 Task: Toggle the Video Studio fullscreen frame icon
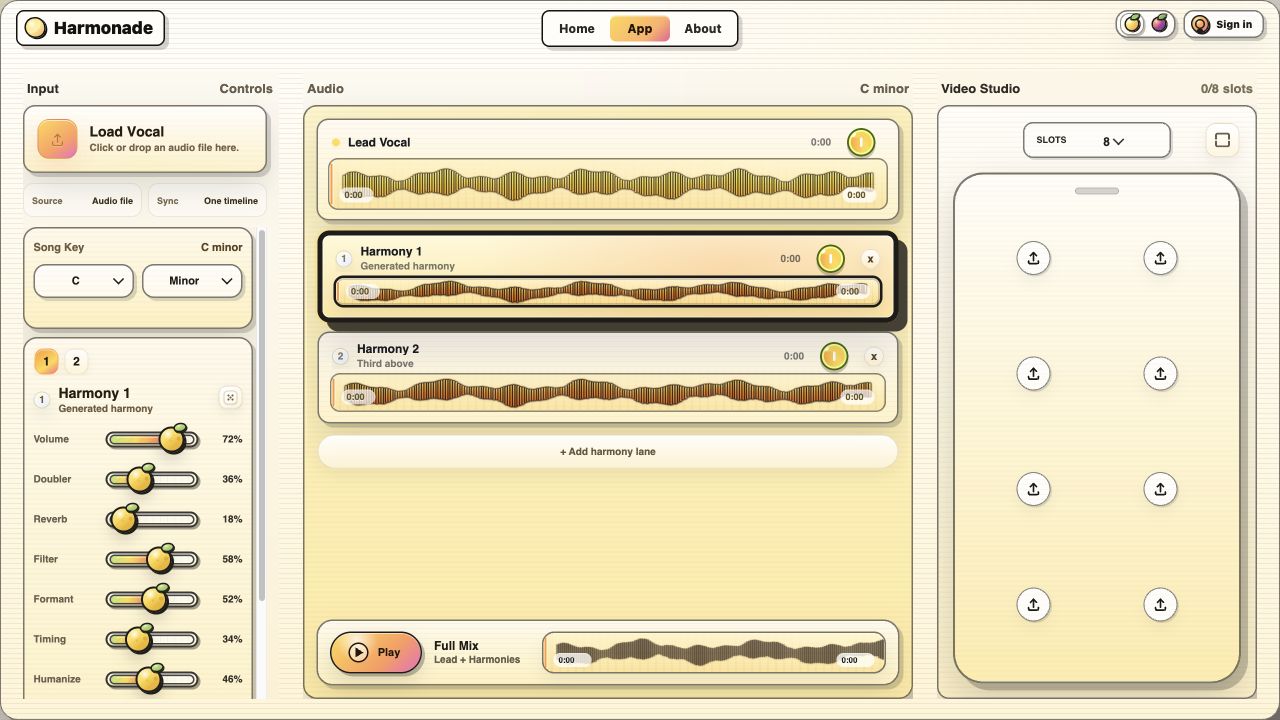[1222, 140]
